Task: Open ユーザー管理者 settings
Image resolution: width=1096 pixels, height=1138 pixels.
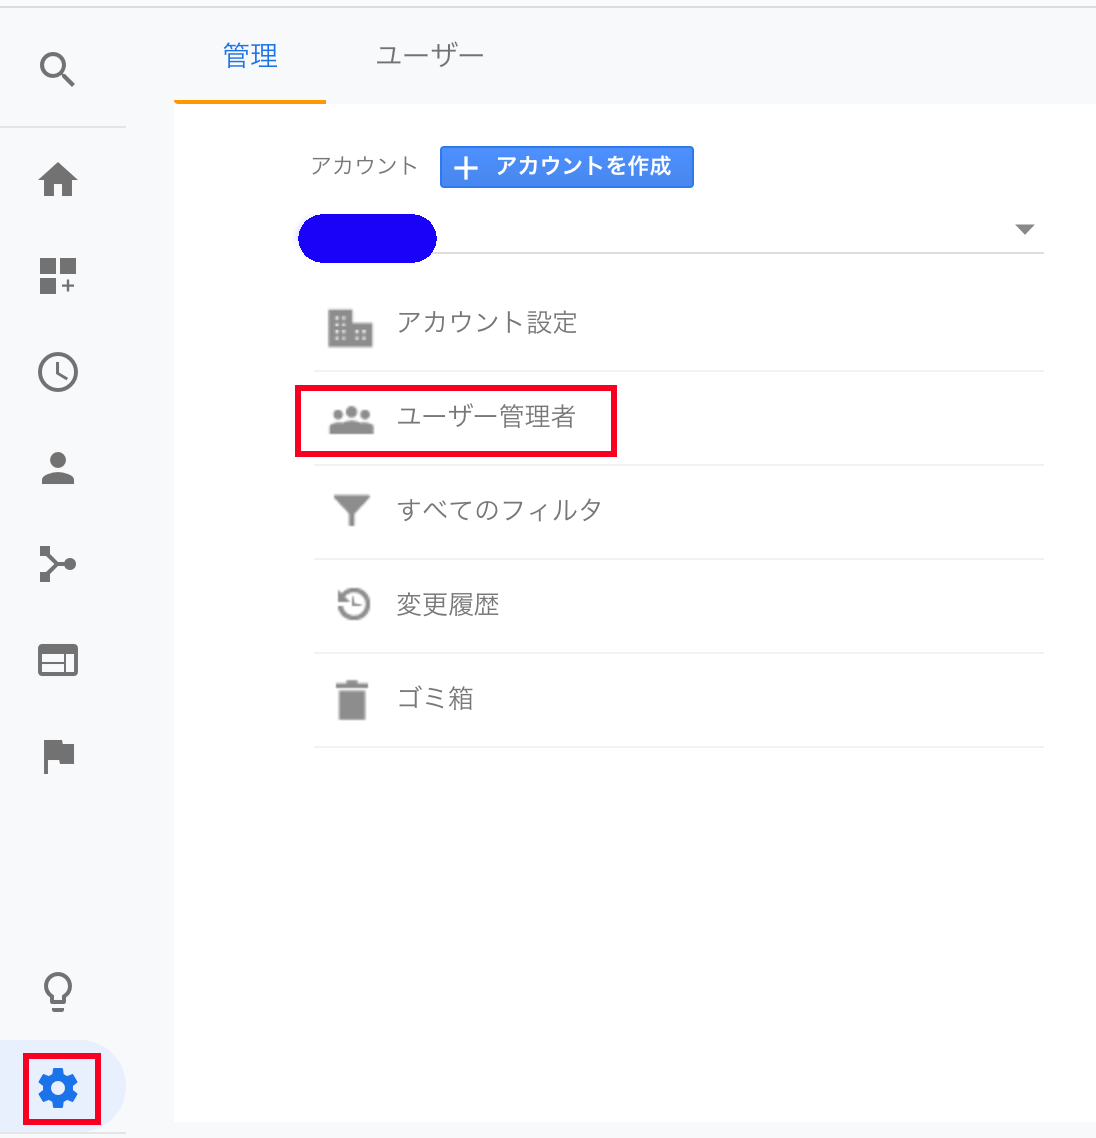Action: click(x=486, y=417)
